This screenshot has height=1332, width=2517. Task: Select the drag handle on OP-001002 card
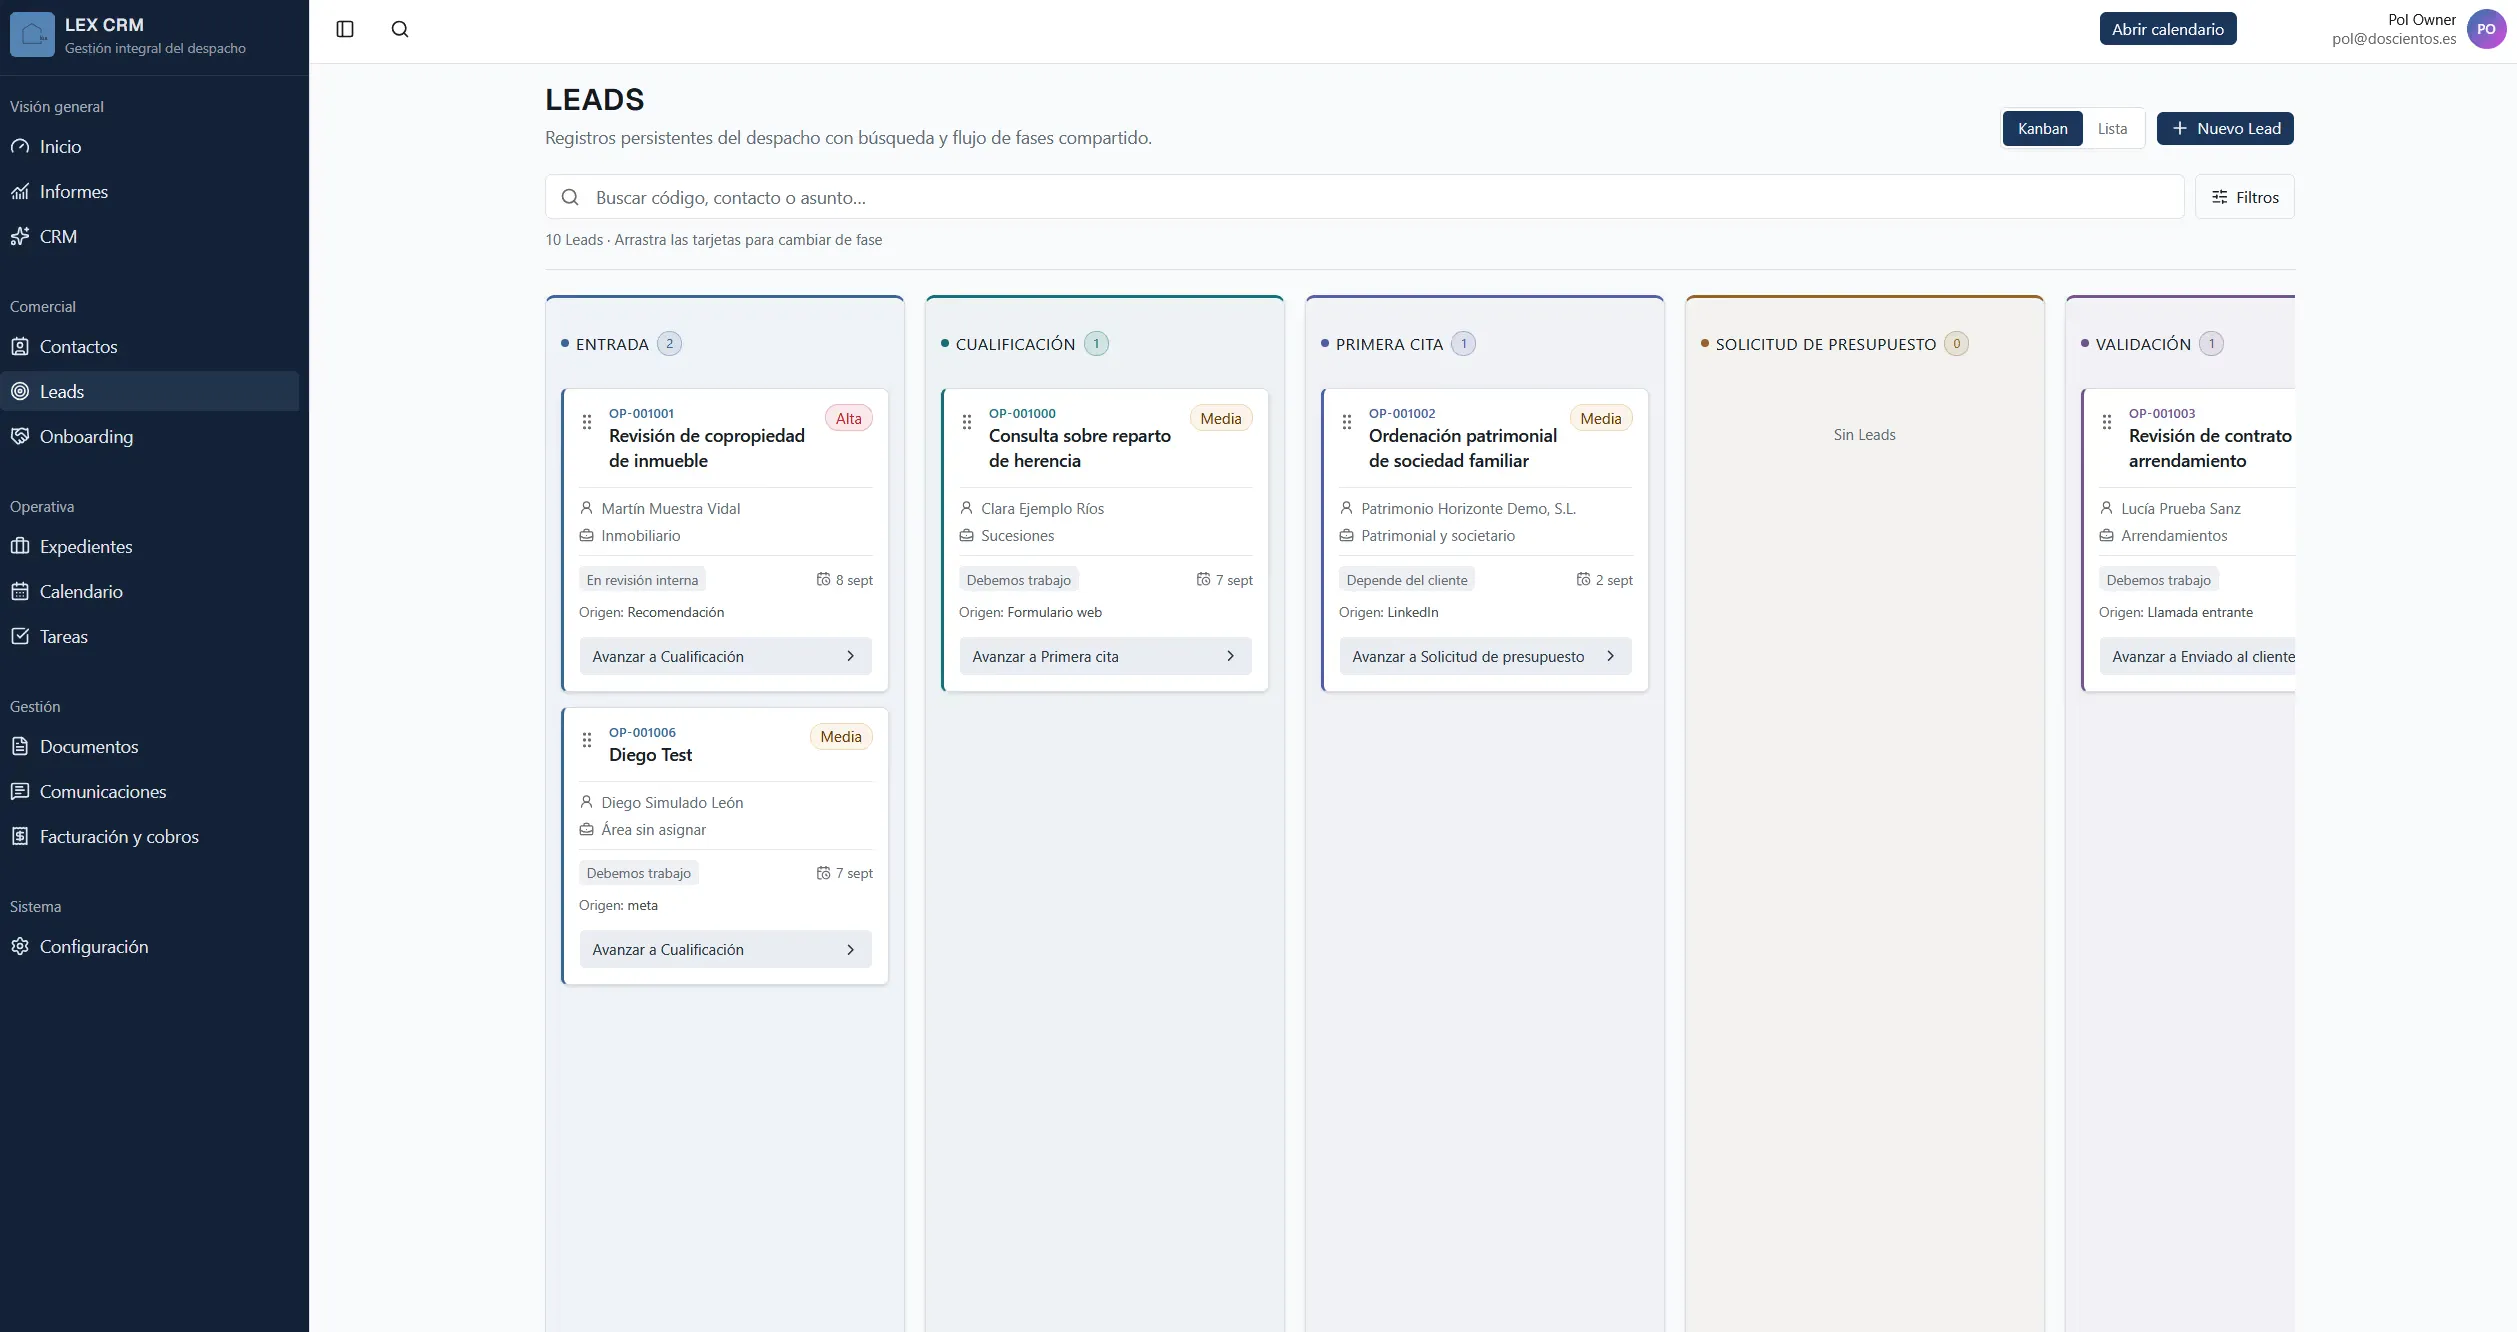1347,422
